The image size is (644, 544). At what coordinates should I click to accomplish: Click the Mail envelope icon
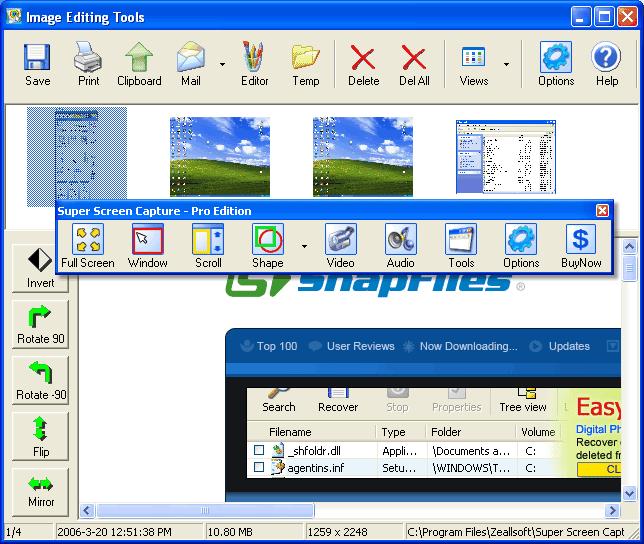click(191, 57)
